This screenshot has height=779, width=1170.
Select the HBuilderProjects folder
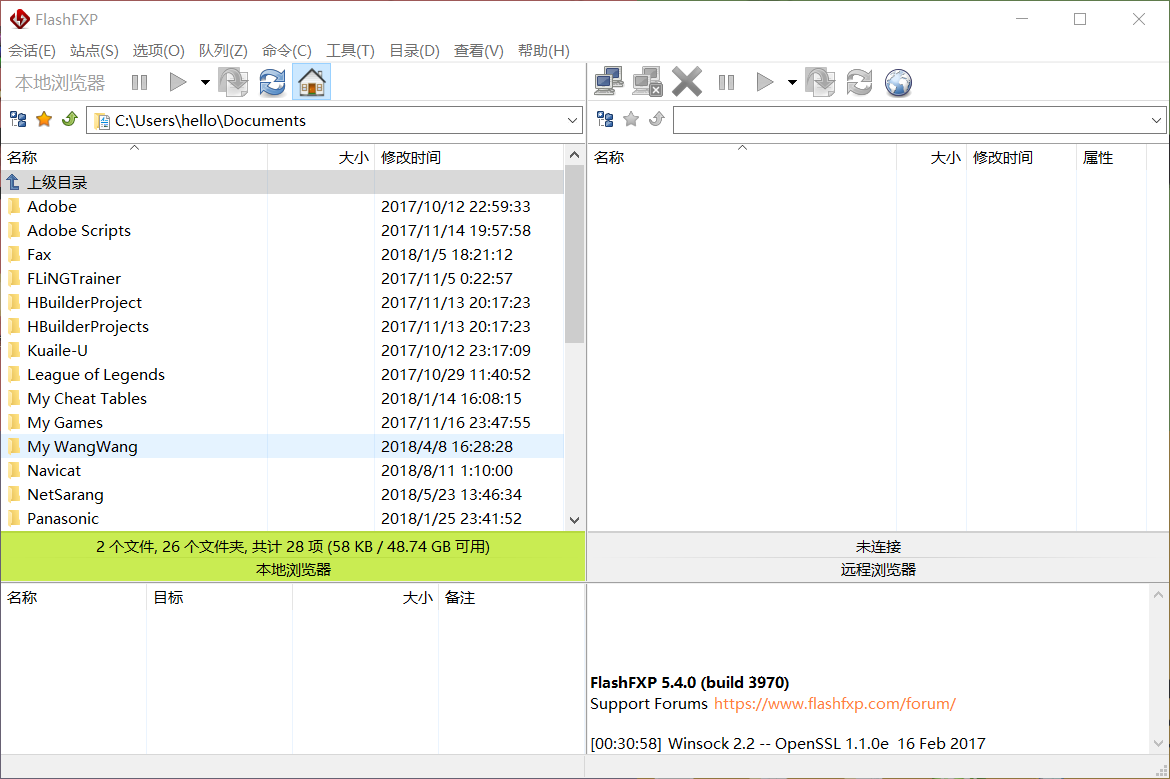(282, 326)
